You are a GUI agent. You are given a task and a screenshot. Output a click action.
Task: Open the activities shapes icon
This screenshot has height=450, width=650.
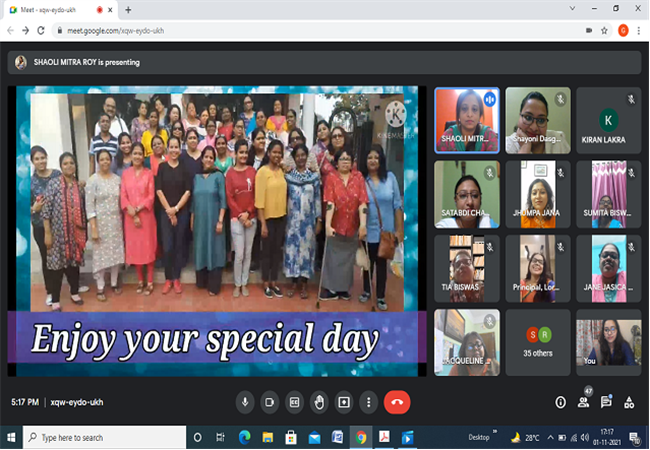(629, 402)
